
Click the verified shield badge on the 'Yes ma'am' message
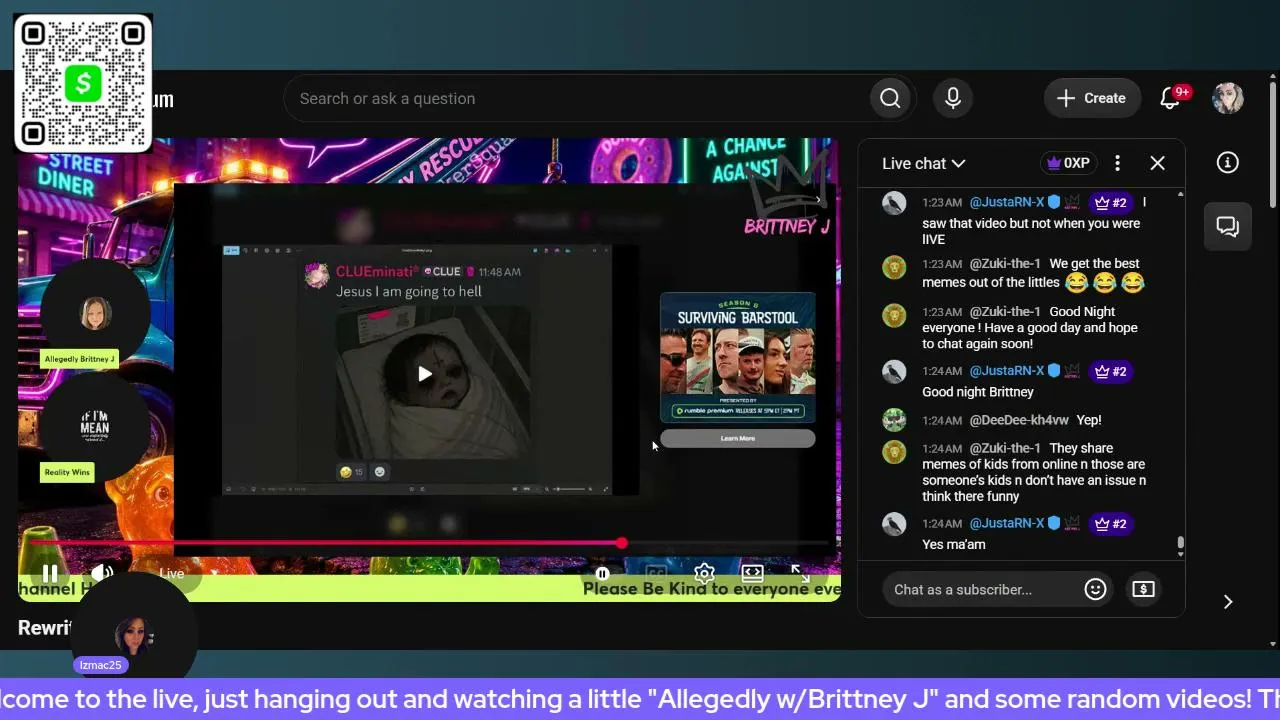[1053, 523]
